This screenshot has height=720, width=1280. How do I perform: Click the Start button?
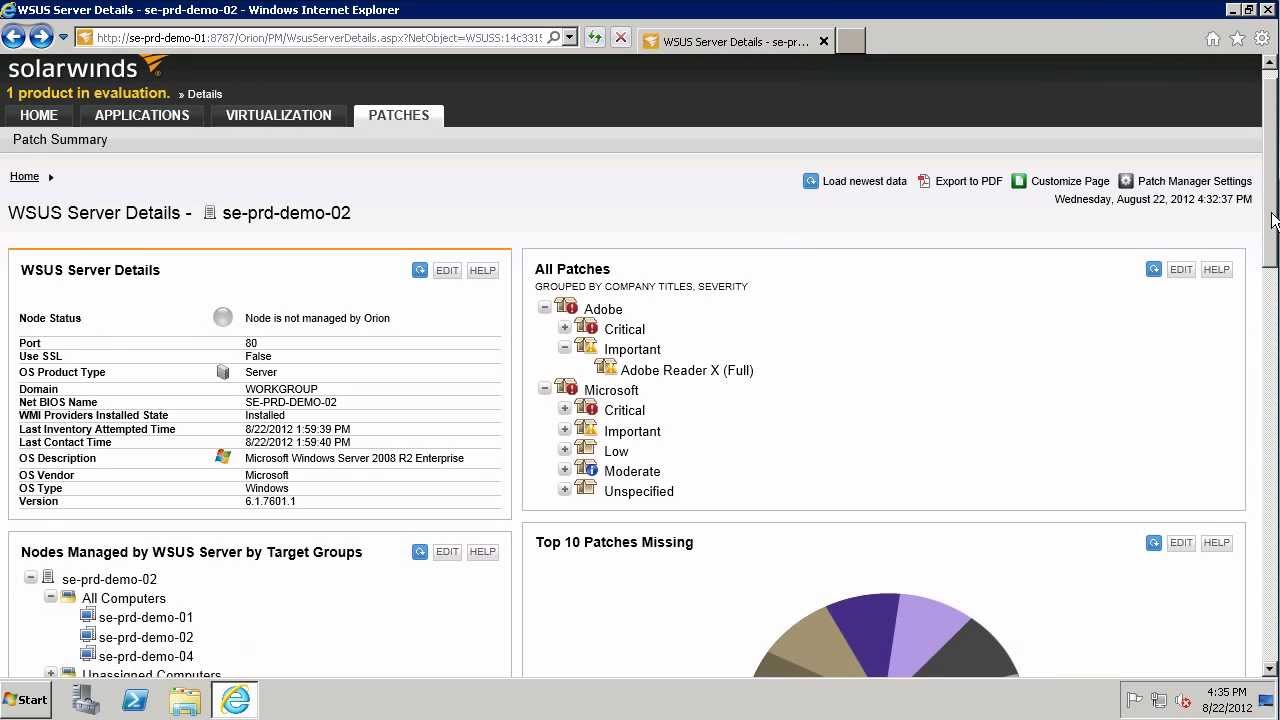click(x=25, y=700)
